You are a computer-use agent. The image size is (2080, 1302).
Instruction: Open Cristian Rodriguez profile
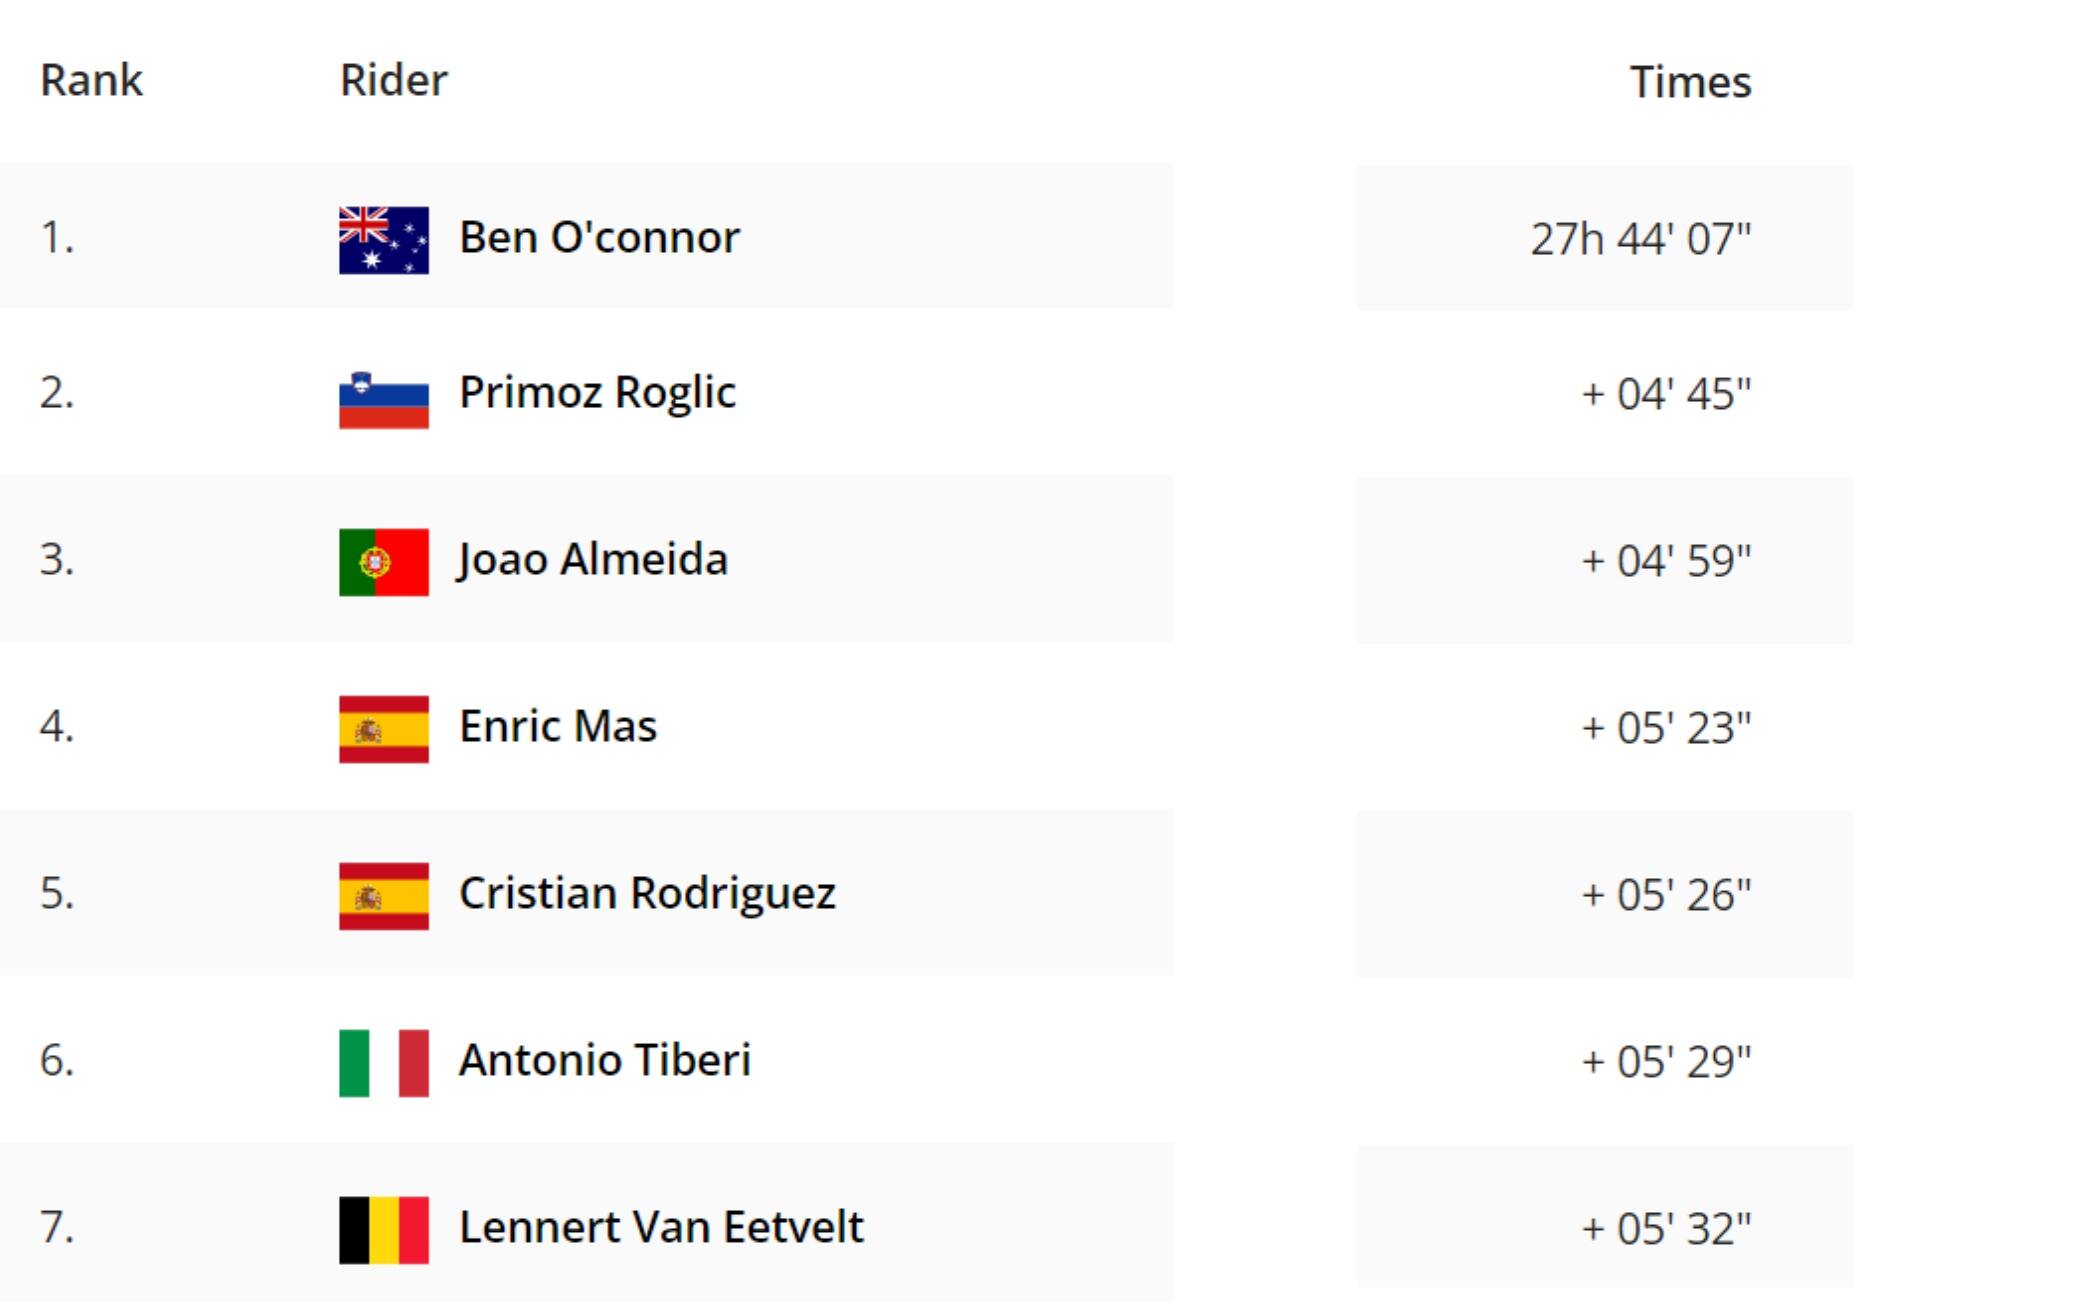(646, 893)
